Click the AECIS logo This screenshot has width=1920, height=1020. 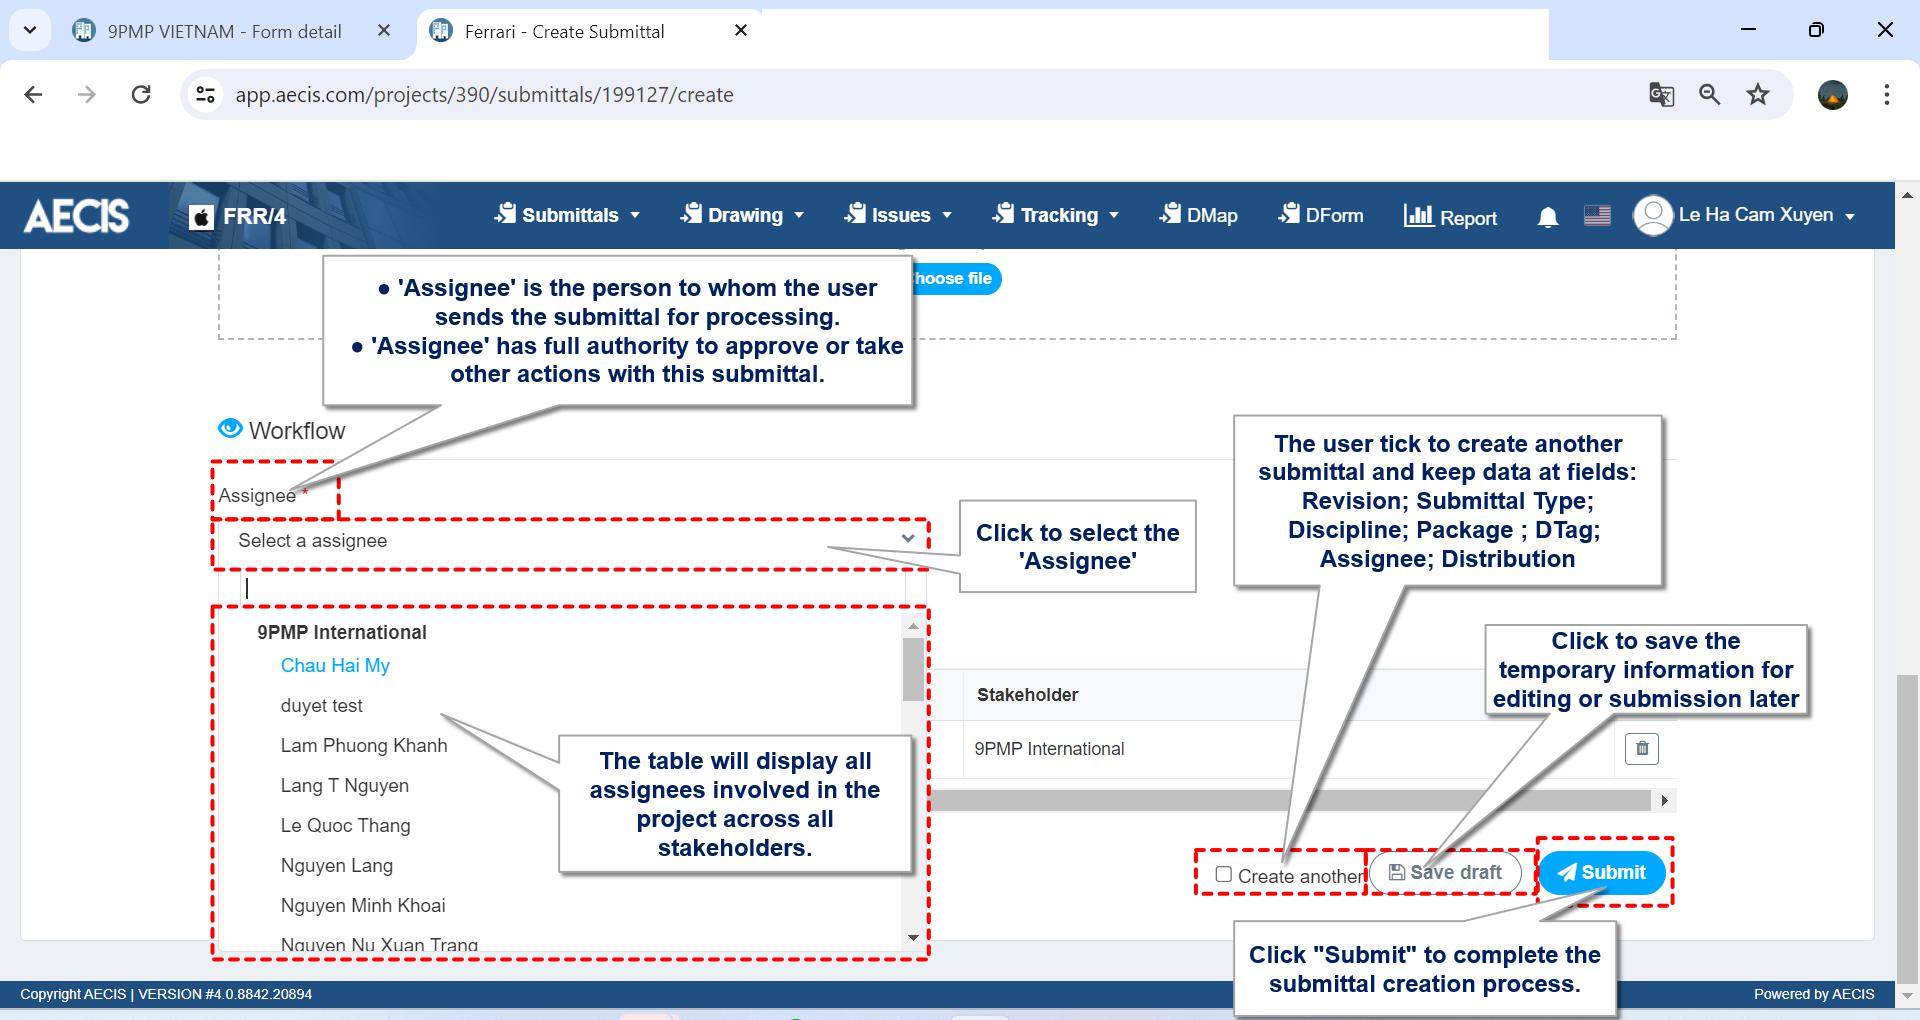[76, 215]
